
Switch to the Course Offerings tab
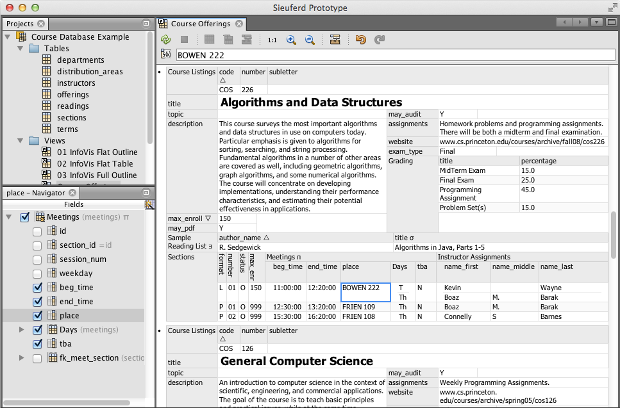point(200,23)
